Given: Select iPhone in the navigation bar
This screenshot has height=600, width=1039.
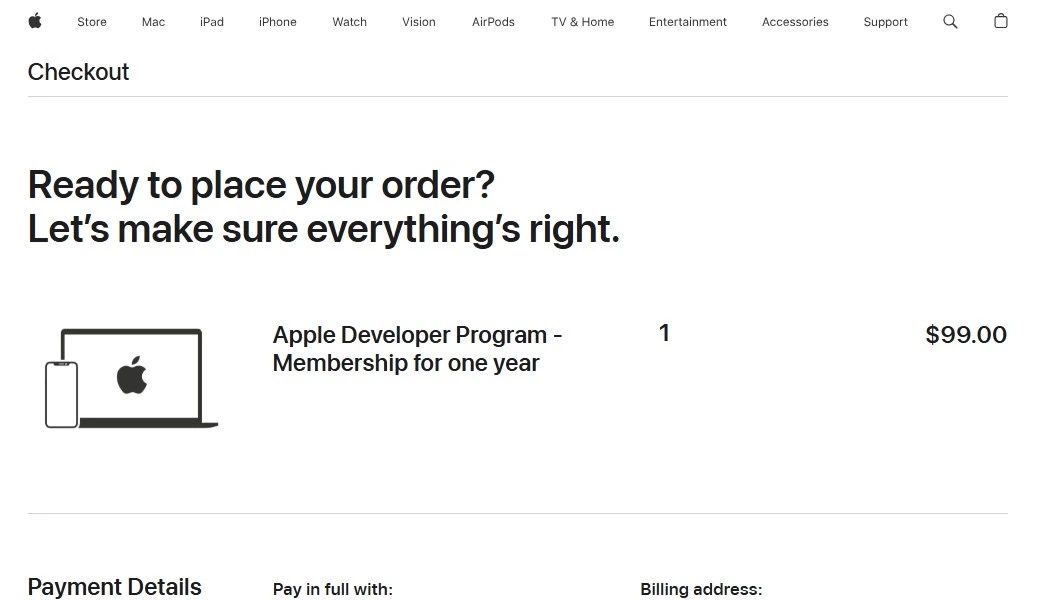Looking at the screenshot, I should pyautogui.click(x=278, y=22).
